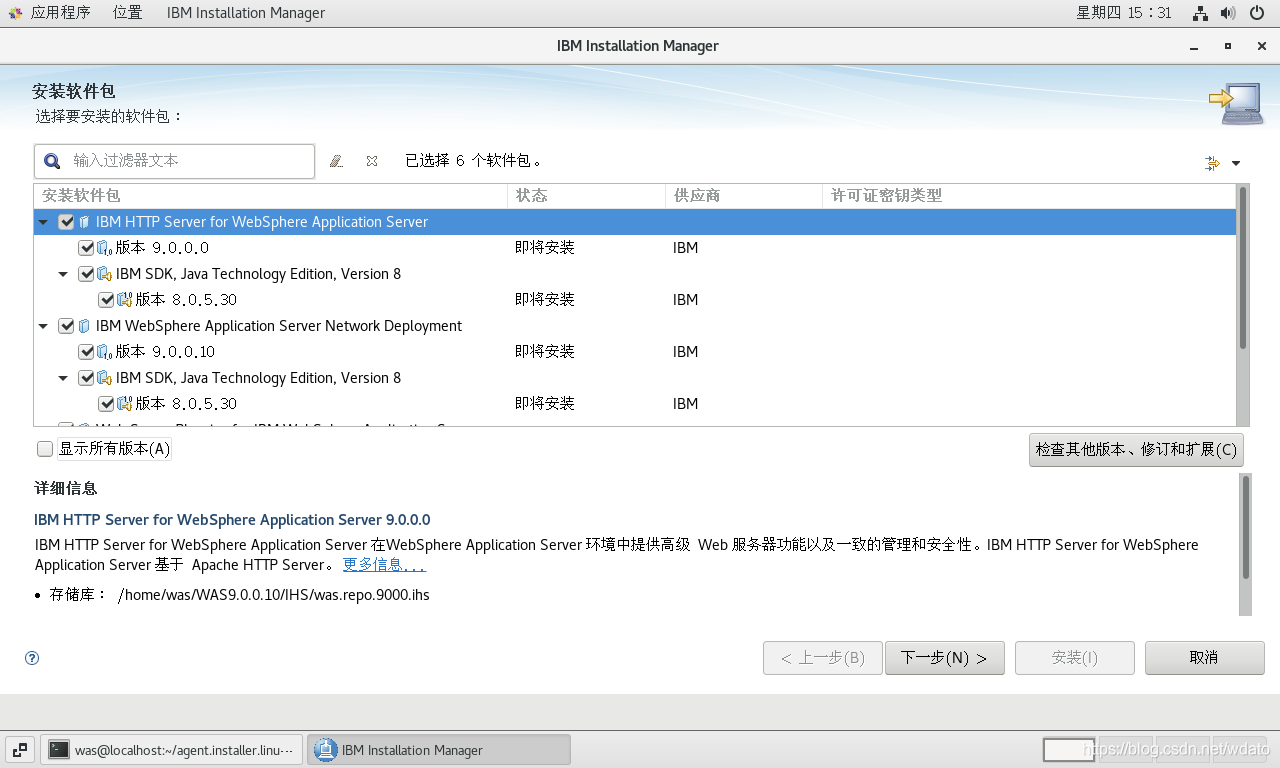This screenshot has width=1280, height=768.
Task: Open the 更多信息... link
Action: click(x=384, y=565)
